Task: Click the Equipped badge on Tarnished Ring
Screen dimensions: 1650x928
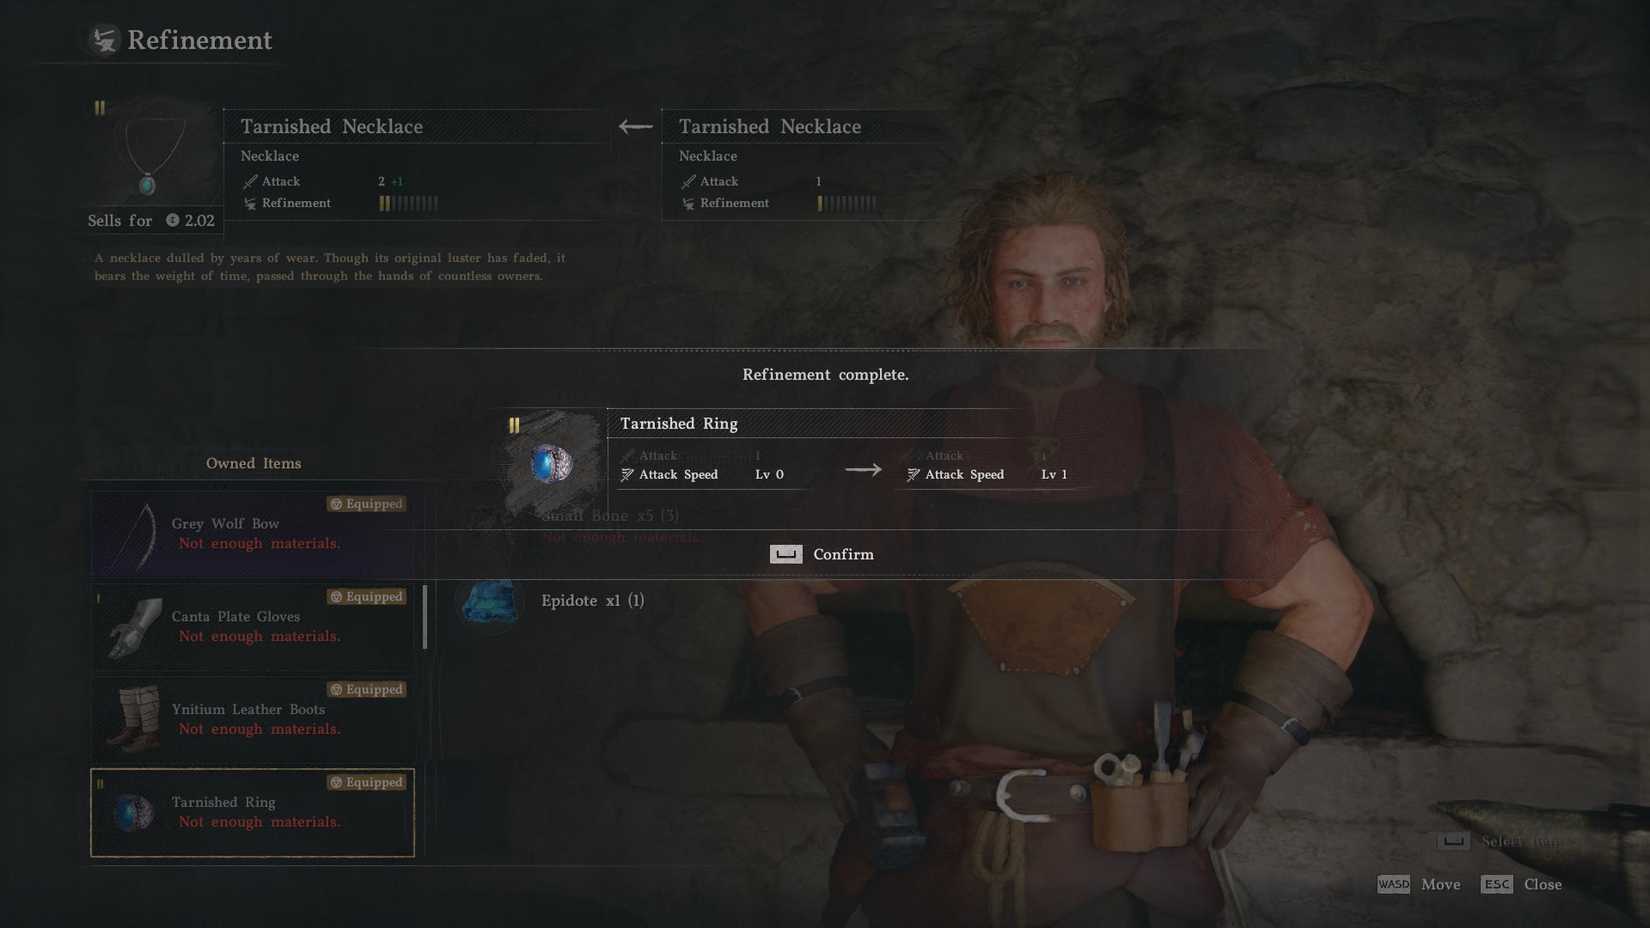Action: coord(366,783)
